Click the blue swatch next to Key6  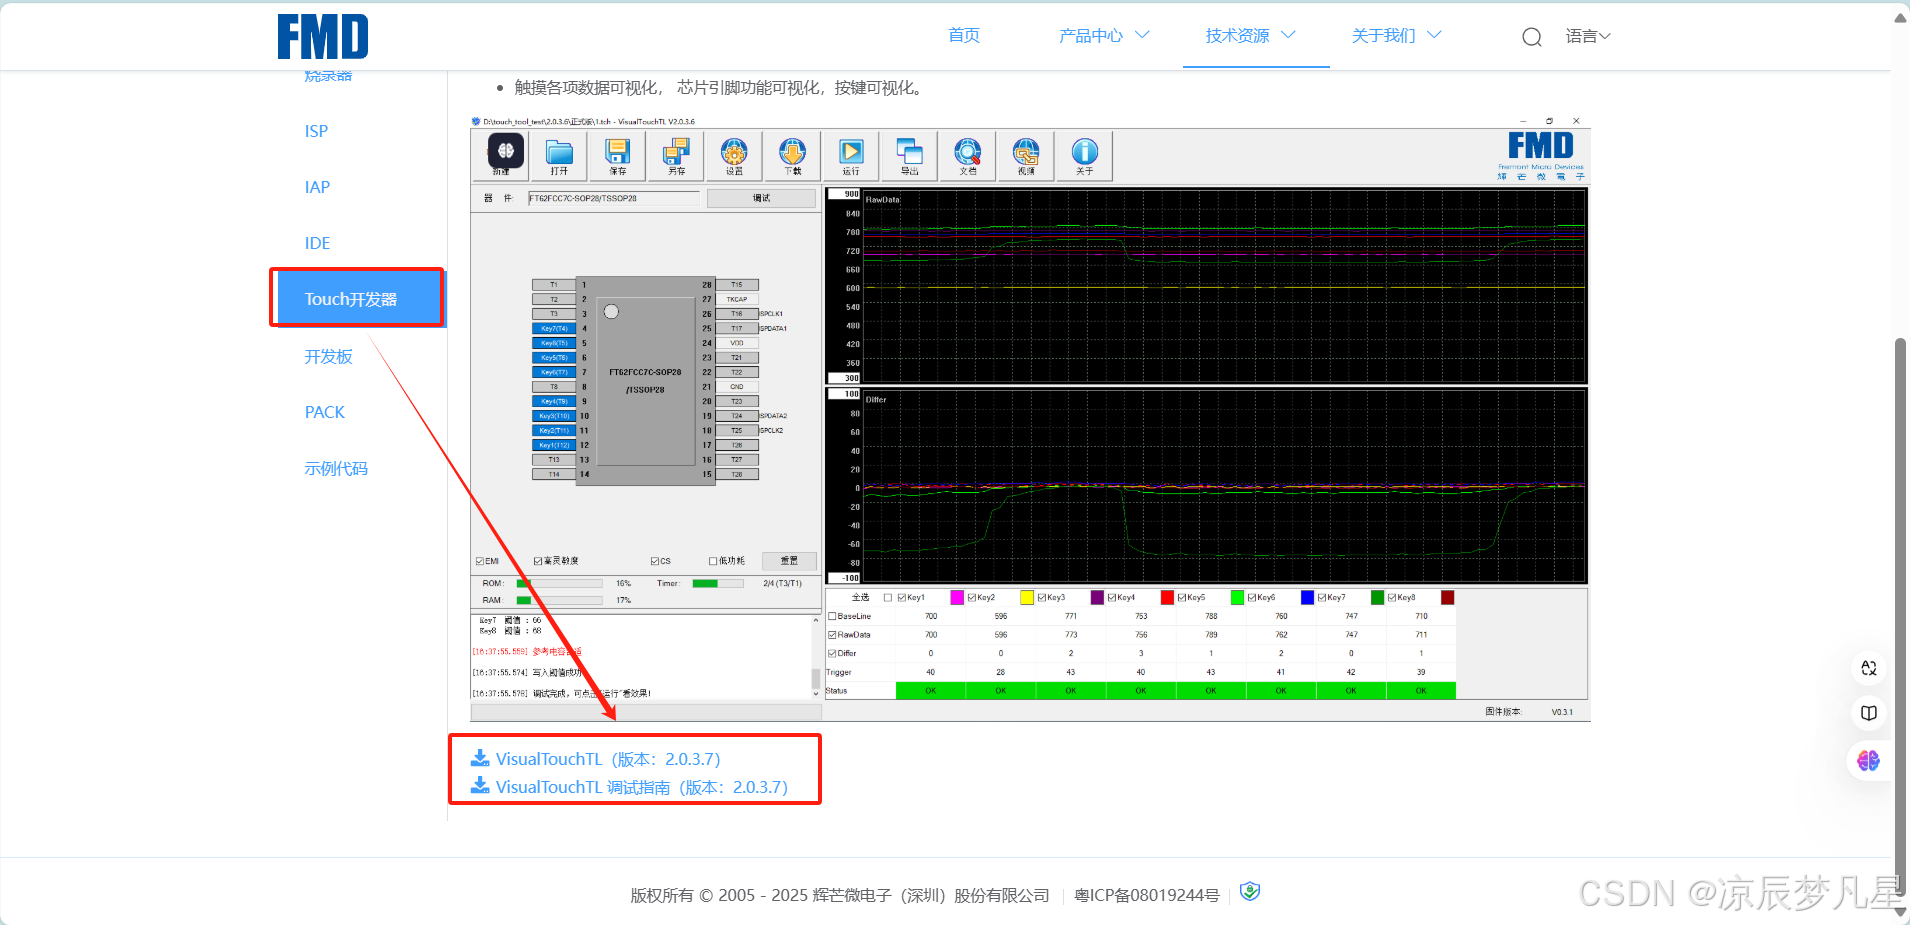coord(1307,597)
